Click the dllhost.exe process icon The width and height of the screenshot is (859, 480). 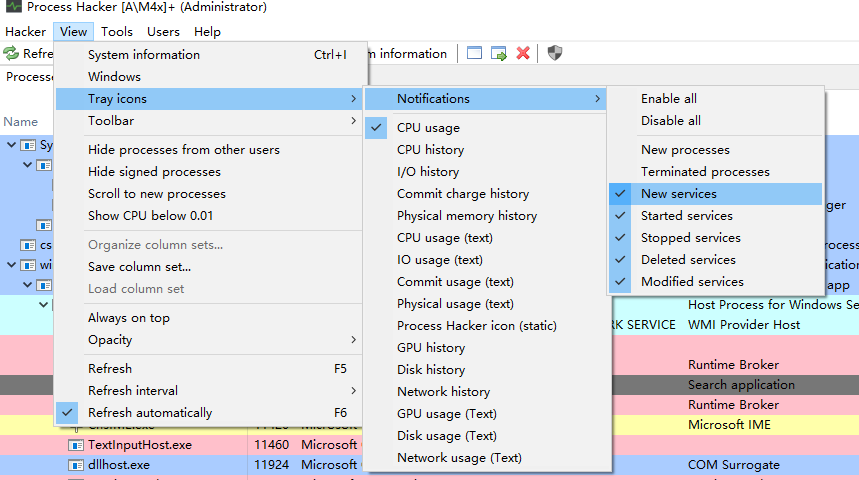click(76, 465)
